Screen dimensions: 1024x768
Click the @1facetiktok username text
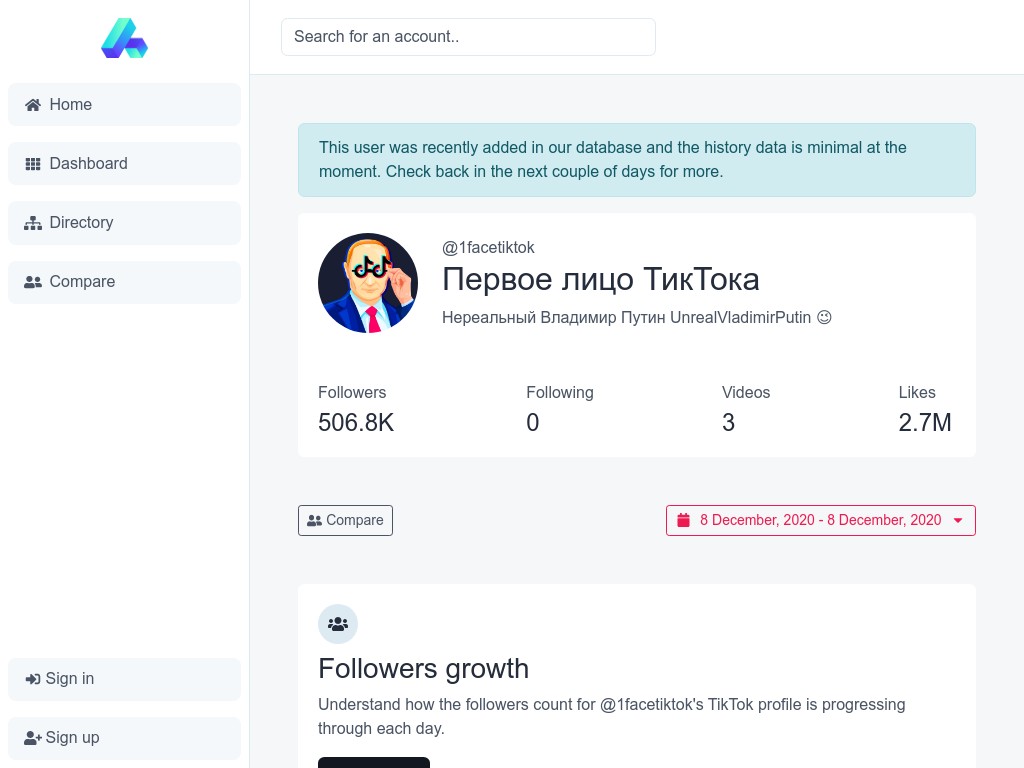click(488, 247)
